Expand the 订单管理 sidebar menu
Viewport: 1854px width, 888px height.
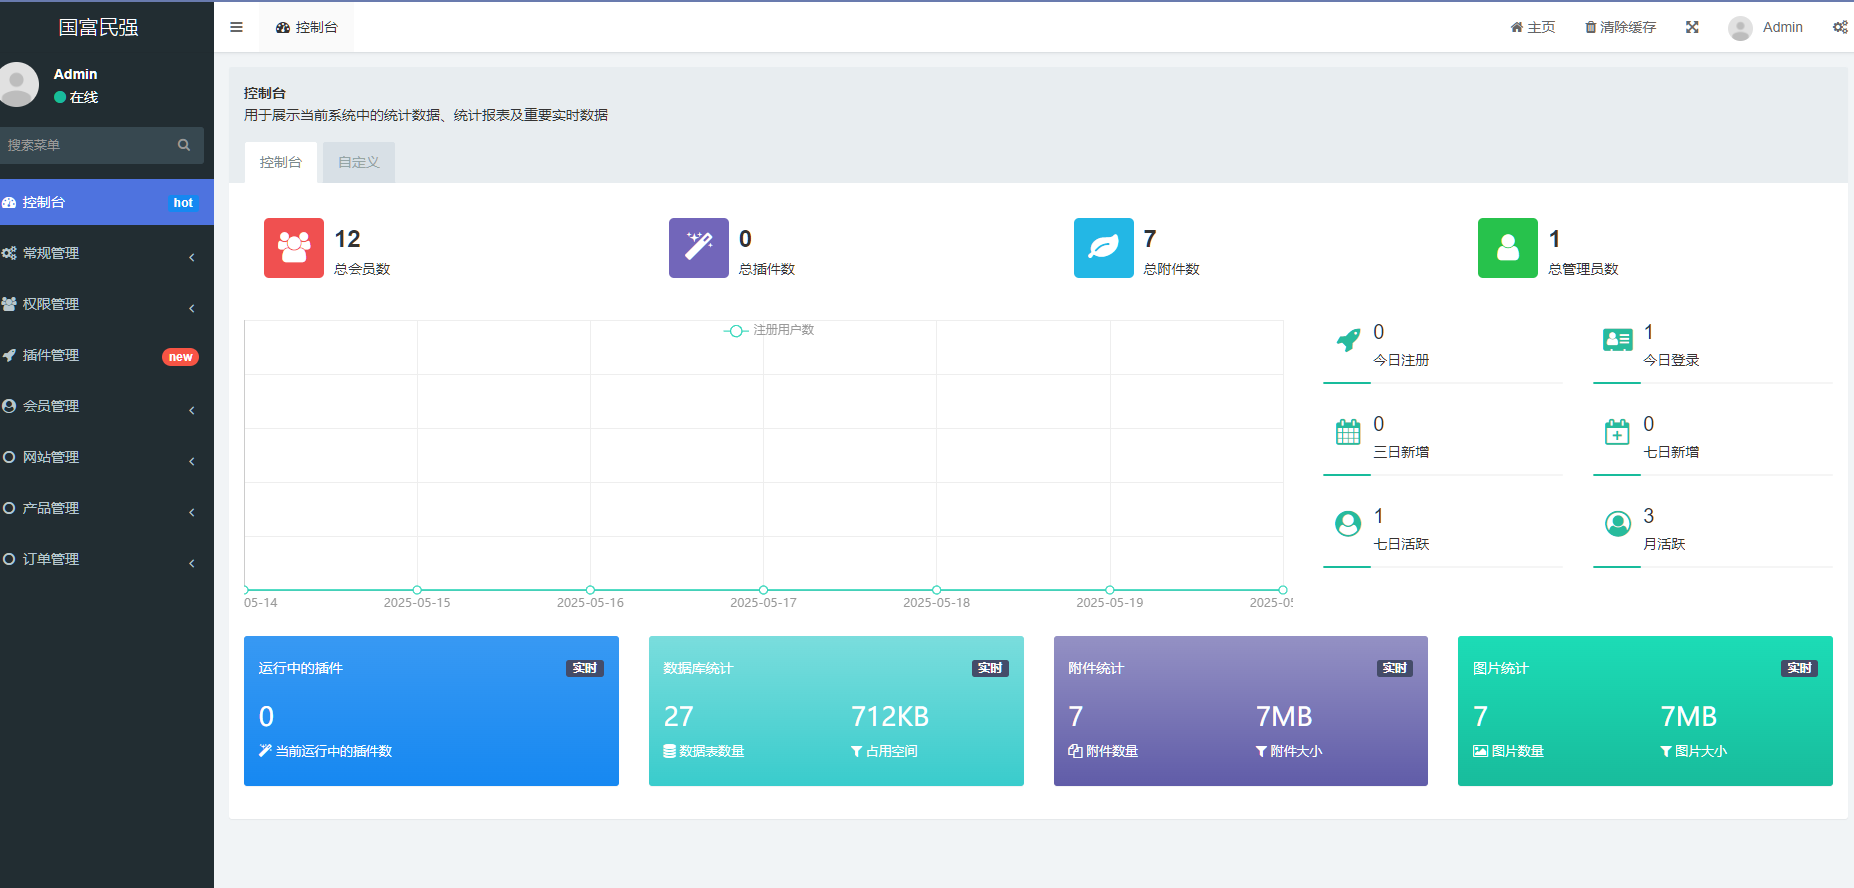click(100, 559)
